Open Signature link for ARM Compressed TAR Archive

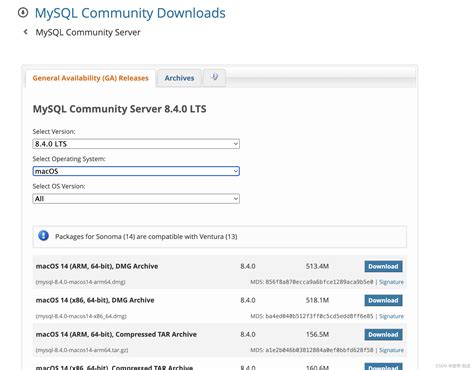(x=391, y=350)
